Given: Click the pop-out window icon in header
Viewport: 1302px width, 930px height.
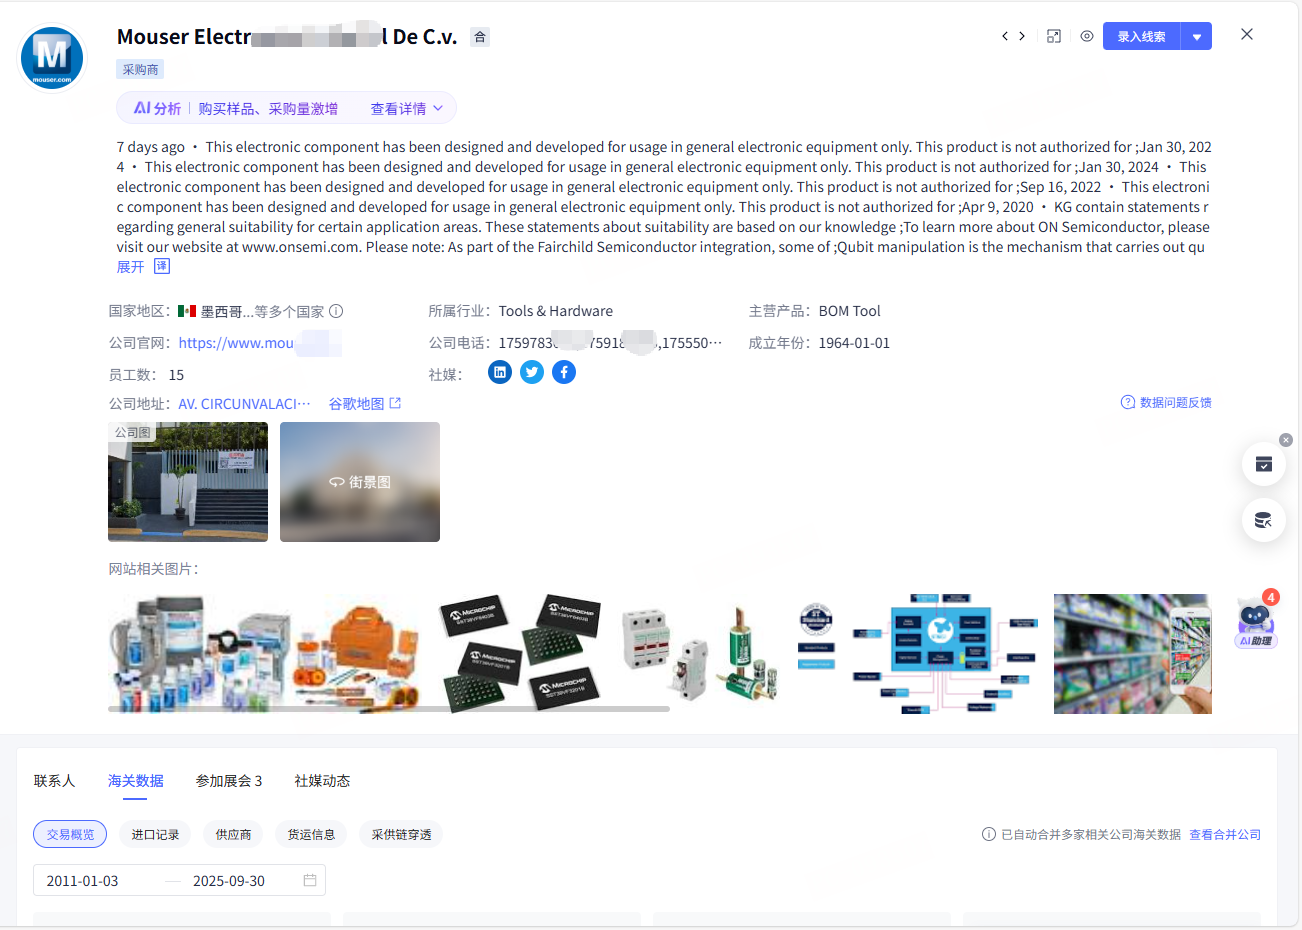Looking at the screenshot, I should pyautogui.click(x=1054, y=36).
